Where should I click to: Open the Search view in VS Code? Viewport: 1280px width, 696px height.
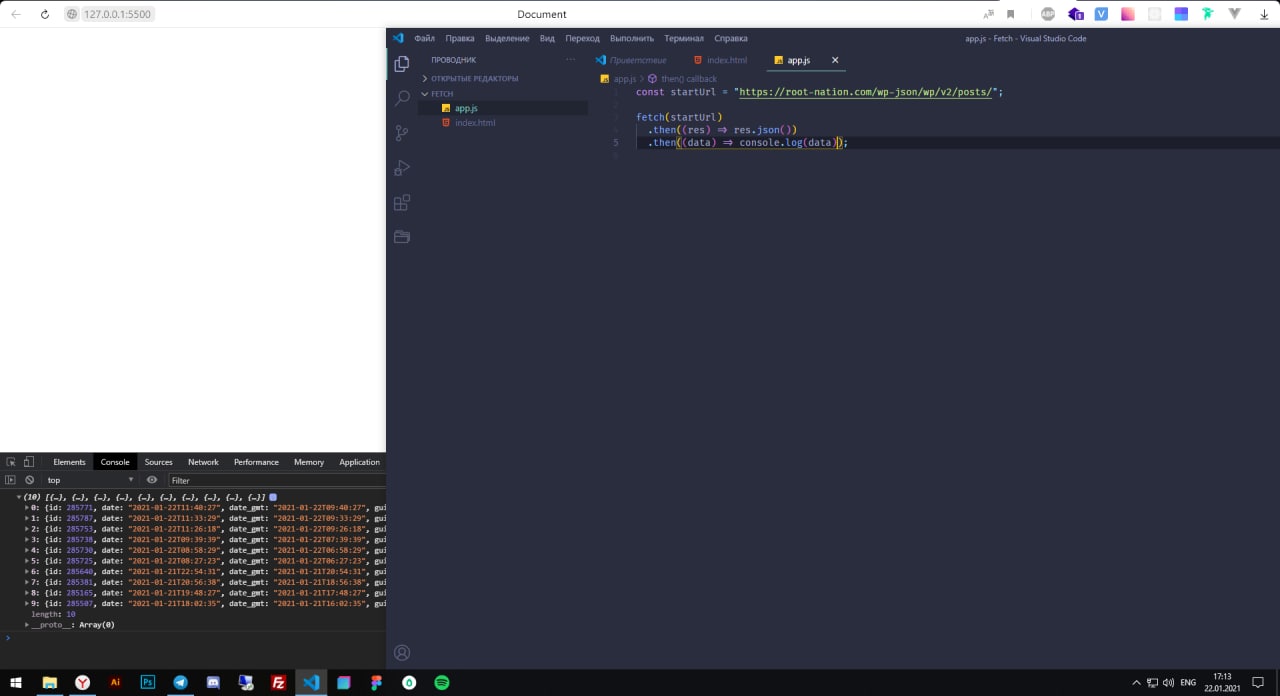click(402, 98)
